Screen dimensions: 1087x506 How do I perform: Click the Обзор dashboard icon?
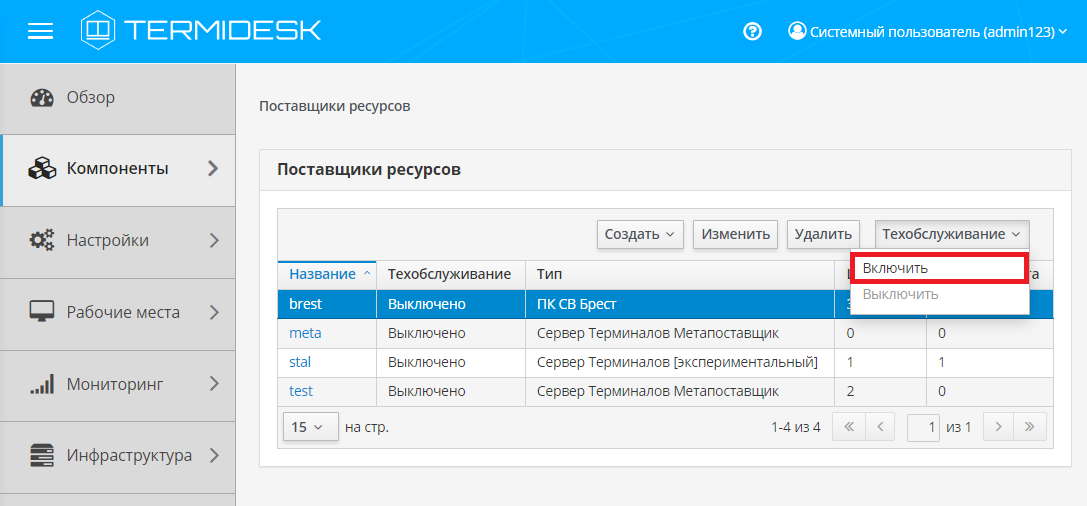pyautogui.click(x=42, y=98)
